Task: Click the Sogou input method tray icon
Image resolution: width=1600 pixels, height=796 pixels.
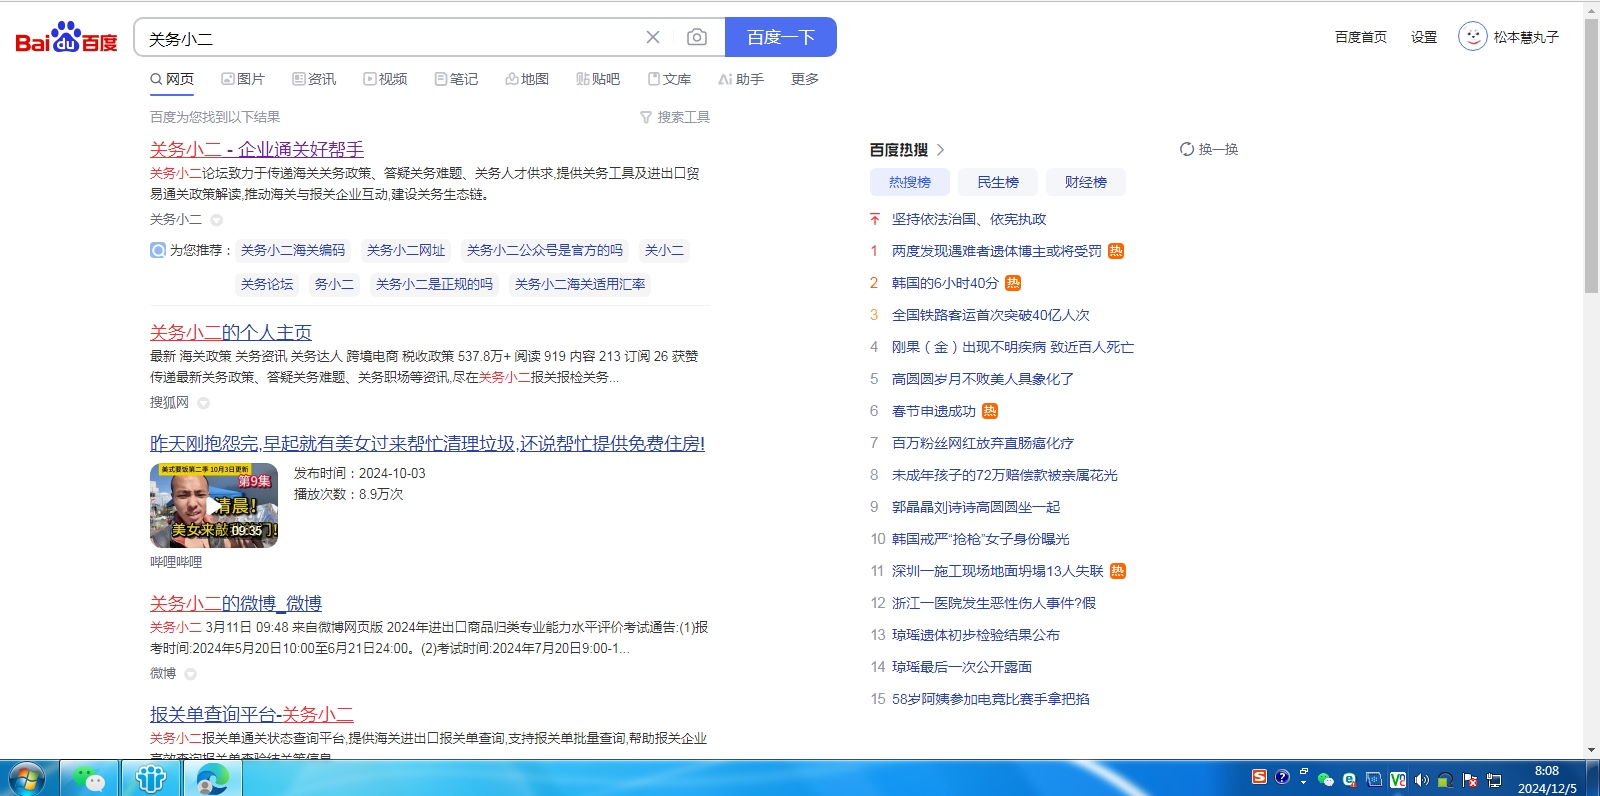Action: [1259, 777]
